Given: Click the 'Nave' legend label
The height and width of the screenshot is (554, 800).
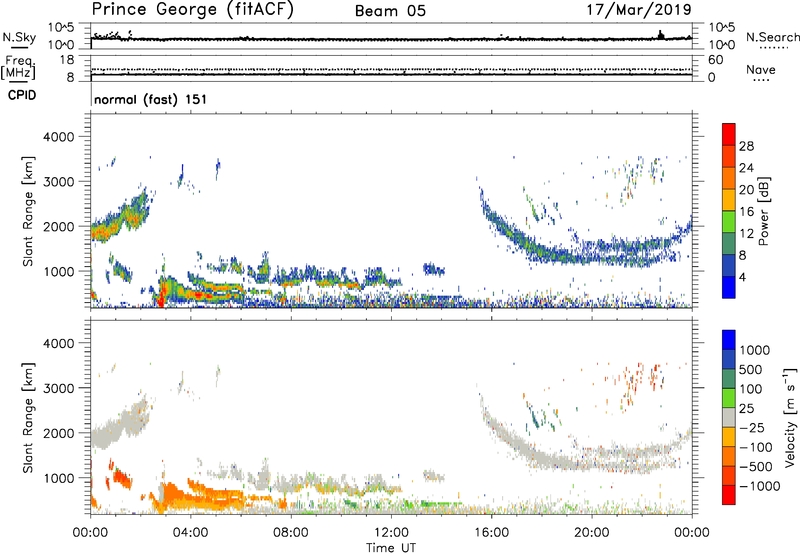Looking at the screenshot, I should tap(761, 69).
